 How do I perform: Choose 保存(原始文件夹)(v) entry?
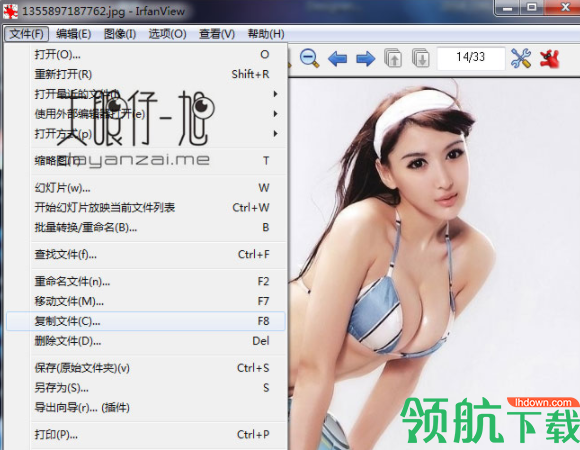tap(146, 368)
